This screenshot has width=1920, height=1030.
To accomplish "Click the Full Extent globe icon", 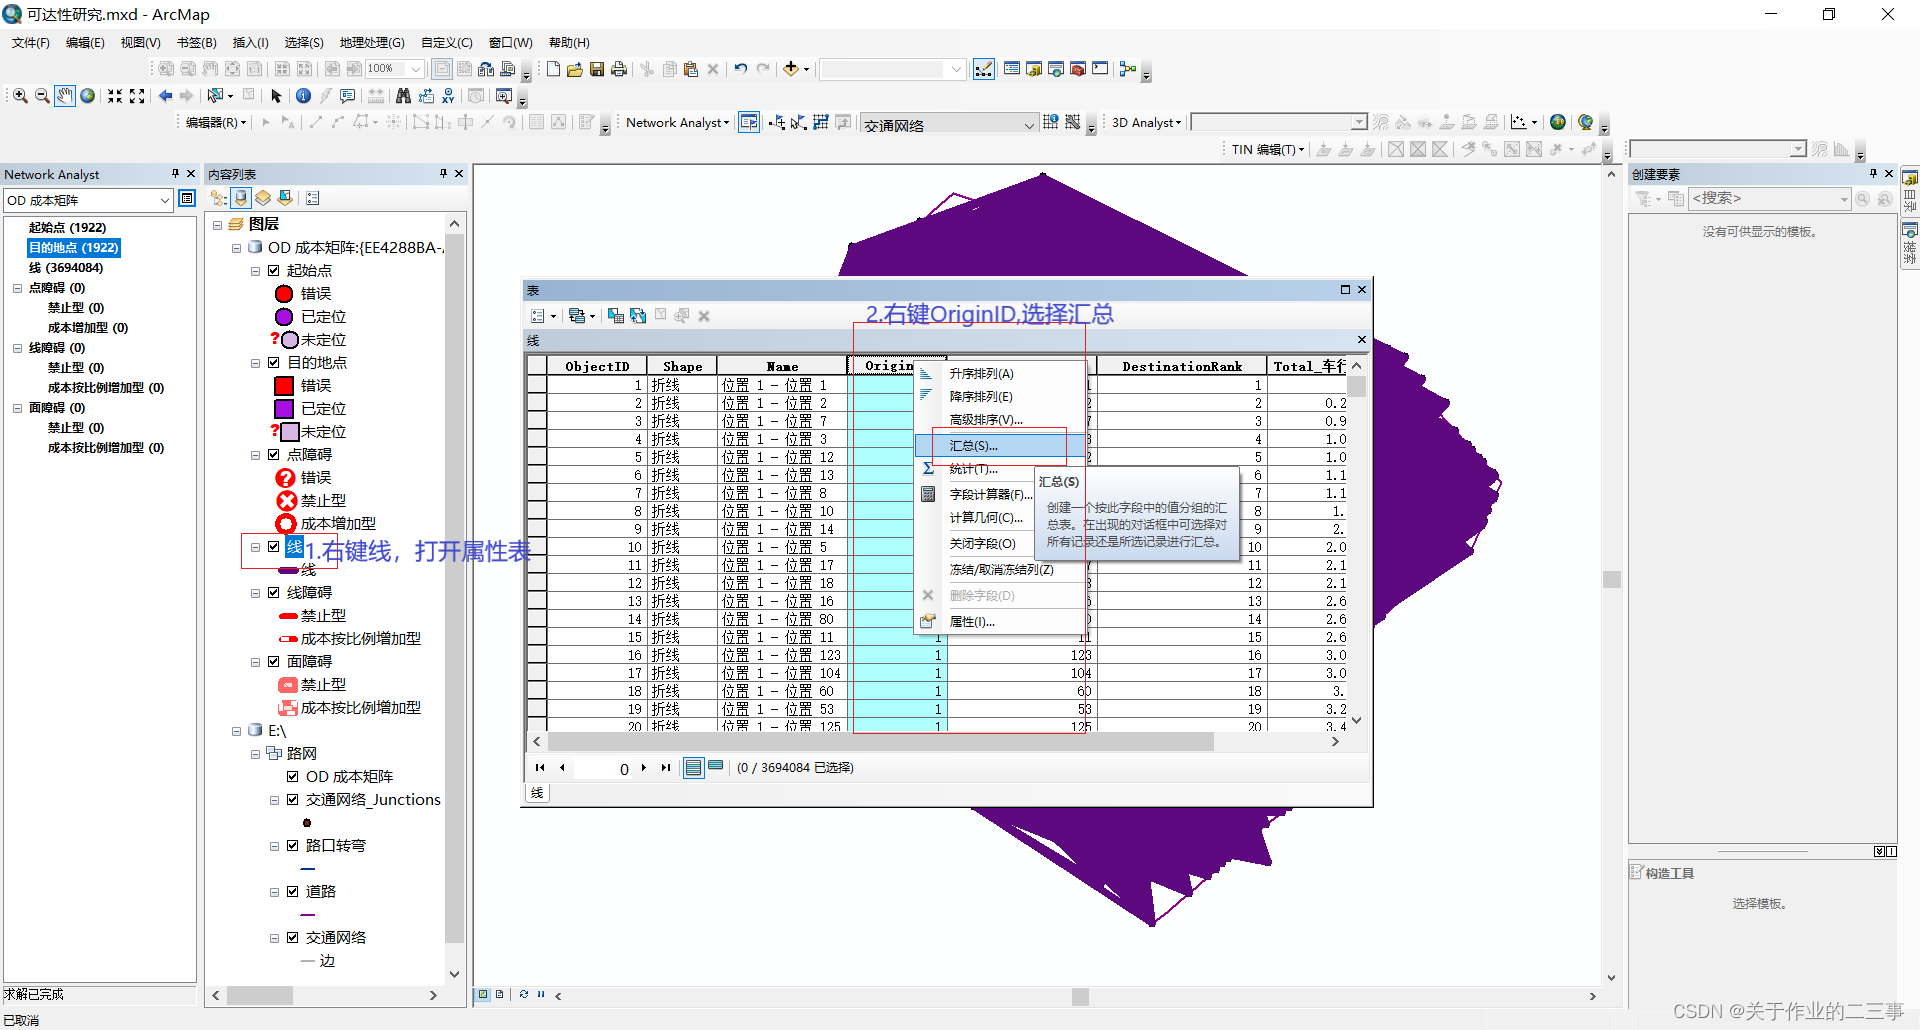I will tap(88, 96).
